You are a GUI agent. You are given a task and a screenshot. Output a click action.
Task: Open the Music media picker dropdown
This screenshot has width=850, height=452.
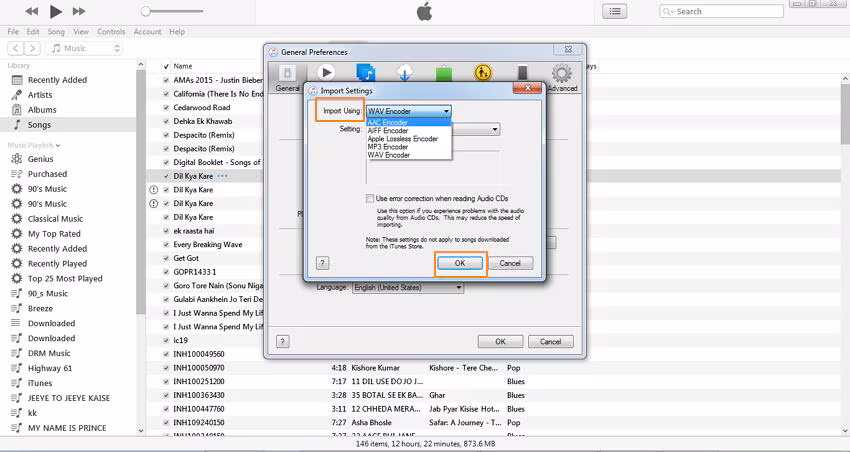[85, 48]
